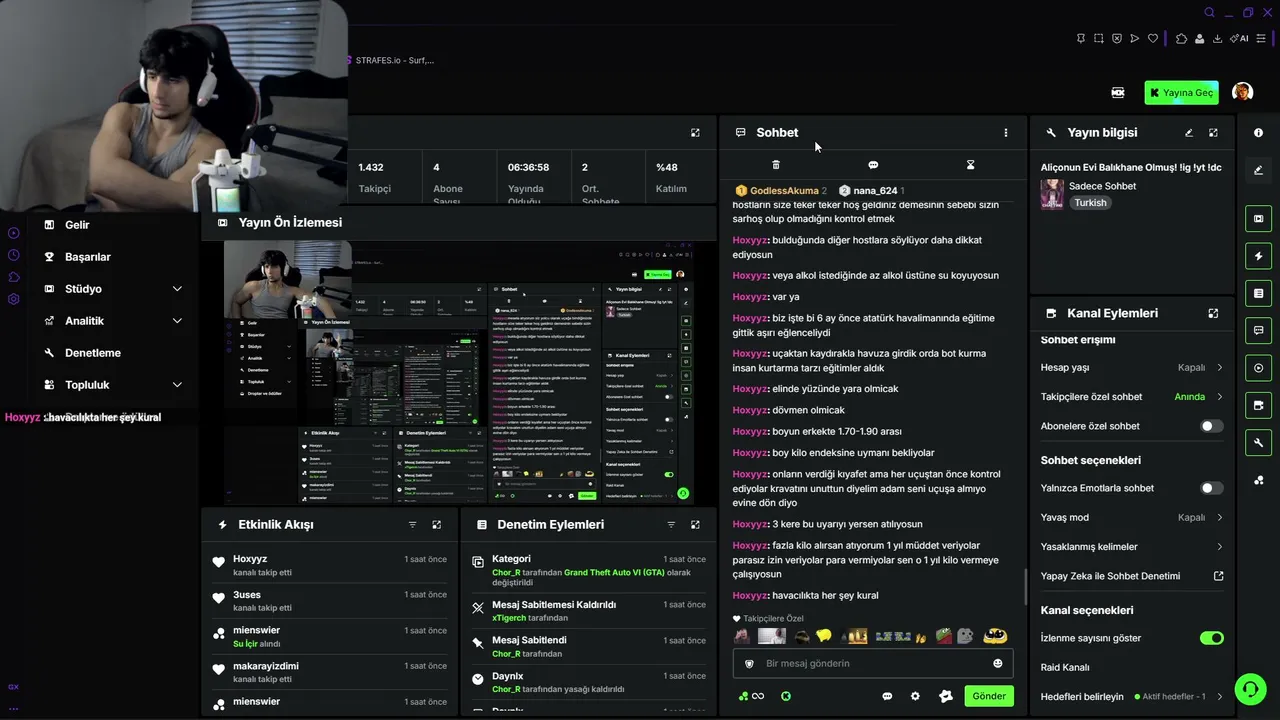This screenshot has height=720, width=1280.
Task: Open Yasaklanmış kelimeler settings
Action: click(x=1132, y=547)
